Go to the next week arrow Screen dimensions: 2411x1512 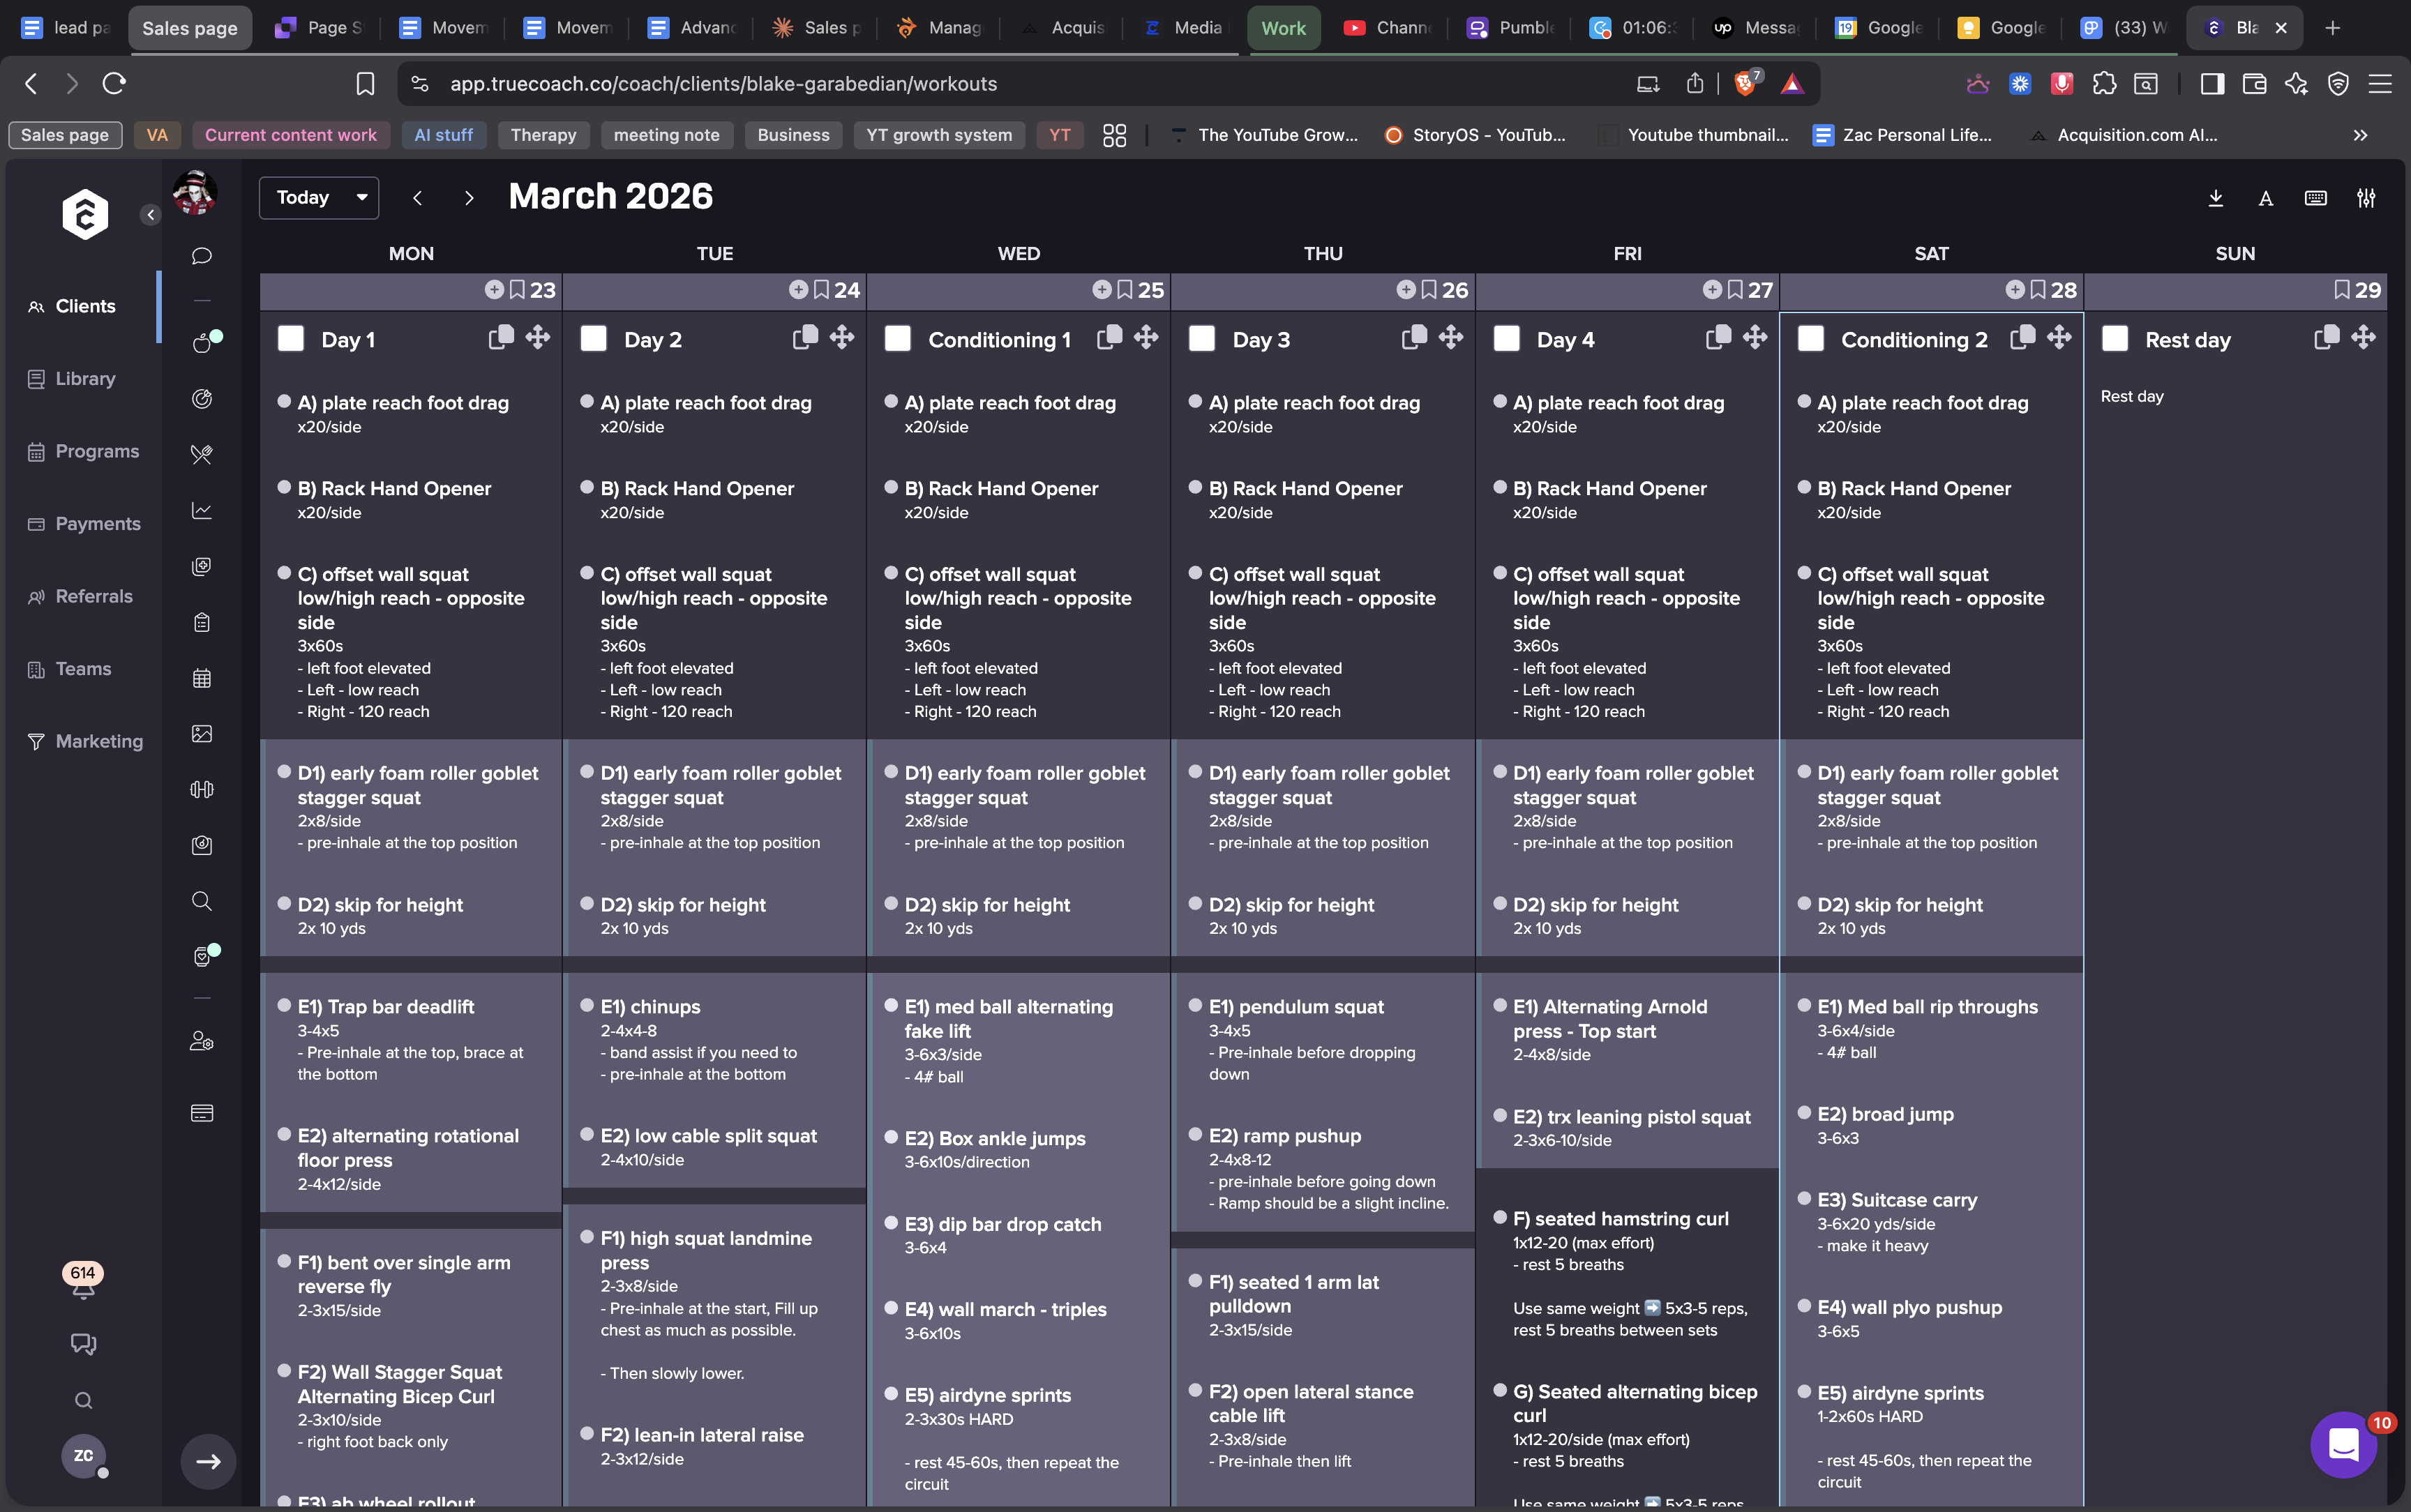click(x=469, y=198)
